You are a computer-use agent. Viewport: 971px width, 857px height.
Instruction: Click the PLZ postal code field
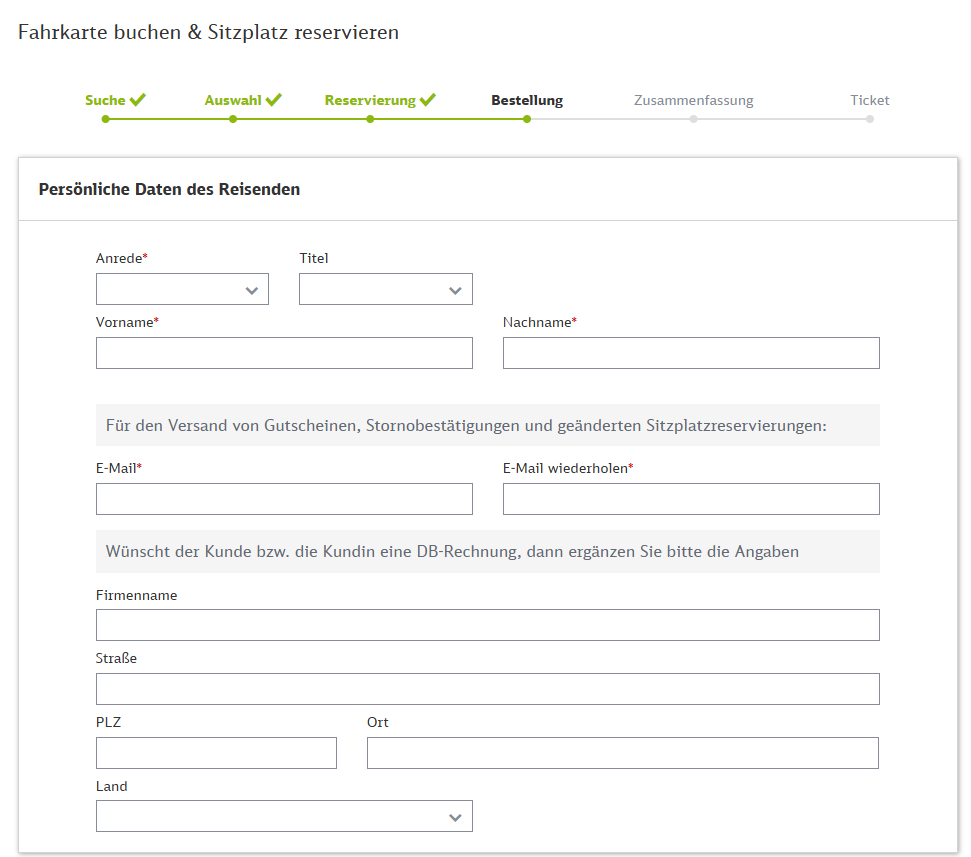point(216,753)
